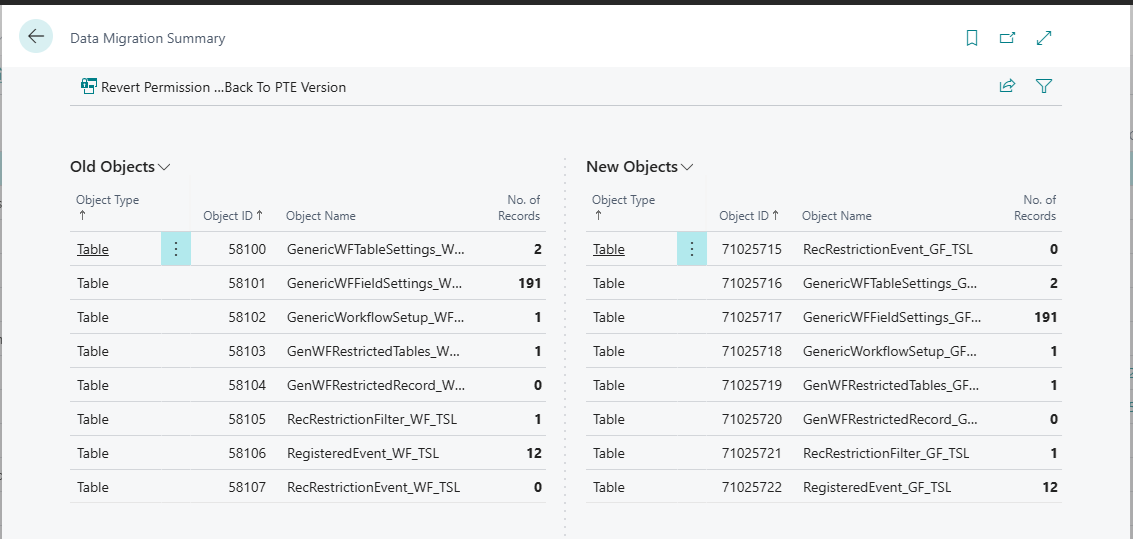Click New Objects No. of Records header
Viewport: 1133px width, 539px height.
1035,207
